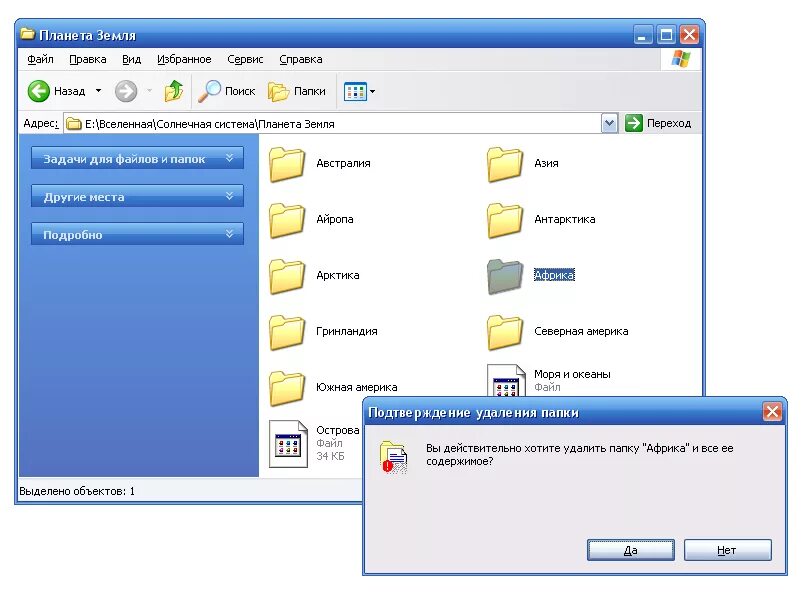Open the Вид menu

click(x=132, y=59)
